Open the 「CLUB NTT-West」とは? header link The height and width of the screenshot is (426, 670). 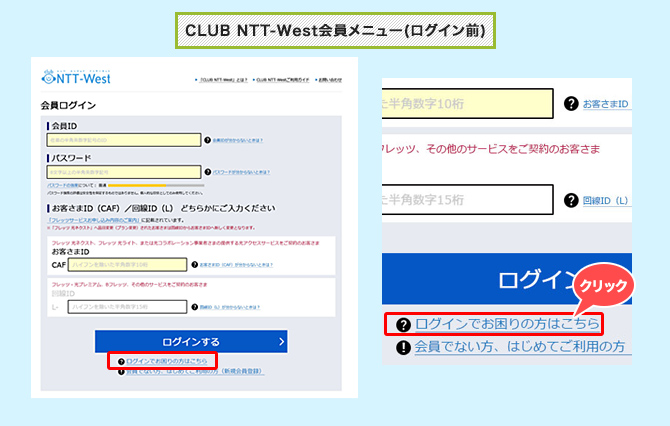pos(223,80)
